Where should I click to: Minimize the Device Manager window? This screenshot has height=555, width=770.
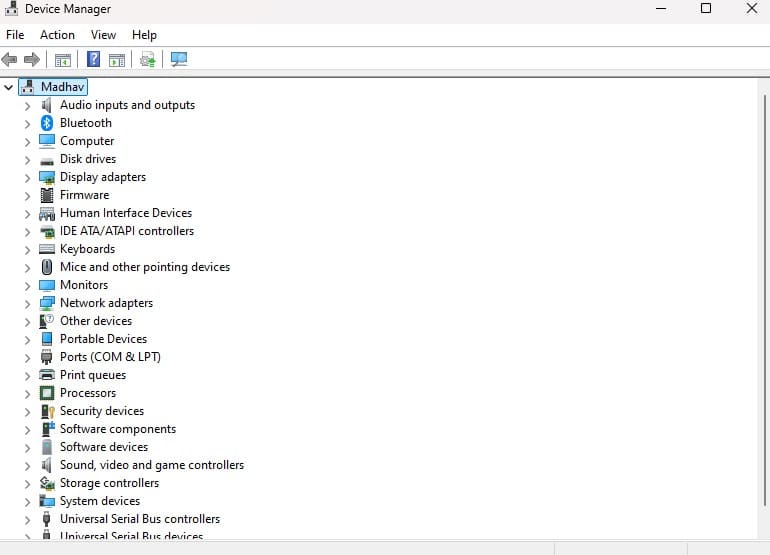point(661,8)
